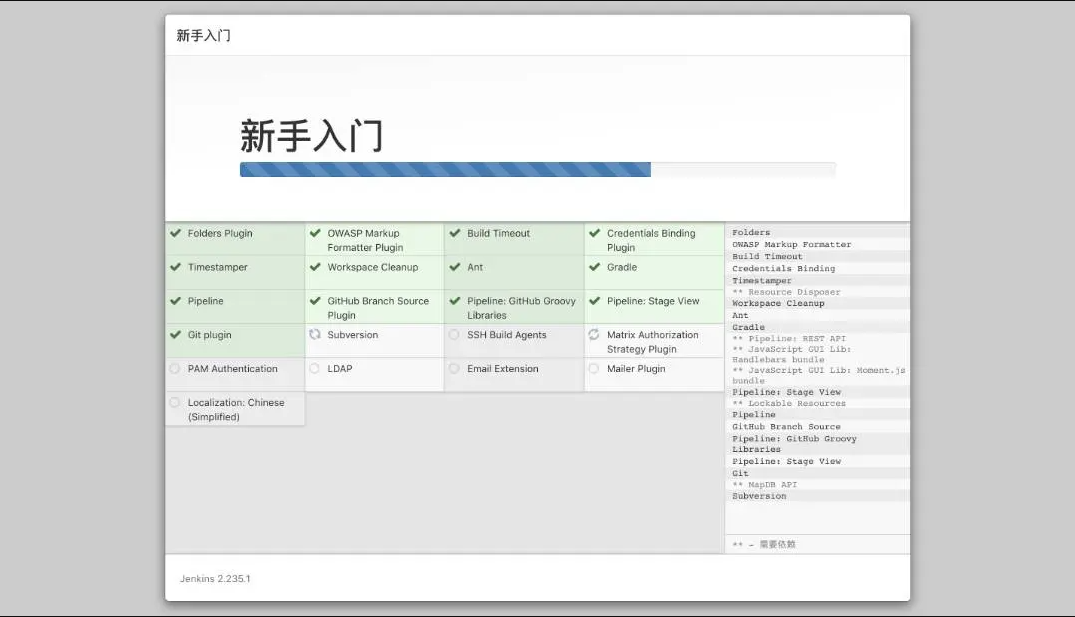
Task: Click the circle beside SSH Build Agents
Action: (454, 335)
